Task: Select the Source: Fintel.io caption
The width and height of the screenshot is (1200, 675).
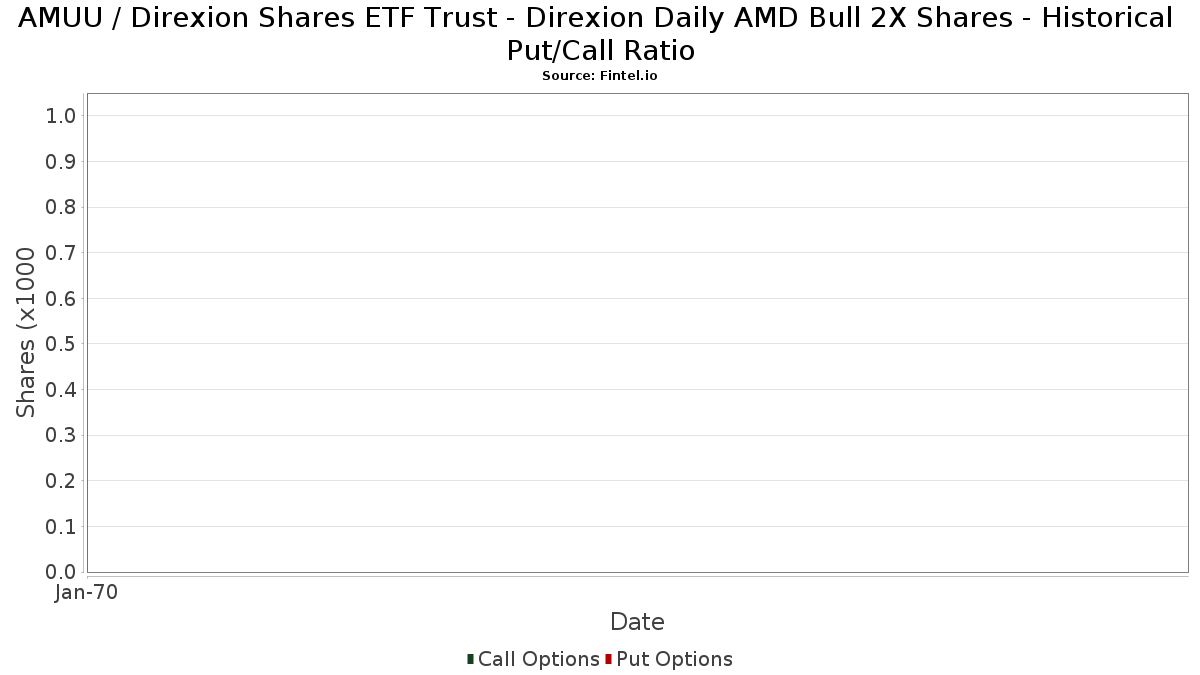Action: [x=600, y=76]
